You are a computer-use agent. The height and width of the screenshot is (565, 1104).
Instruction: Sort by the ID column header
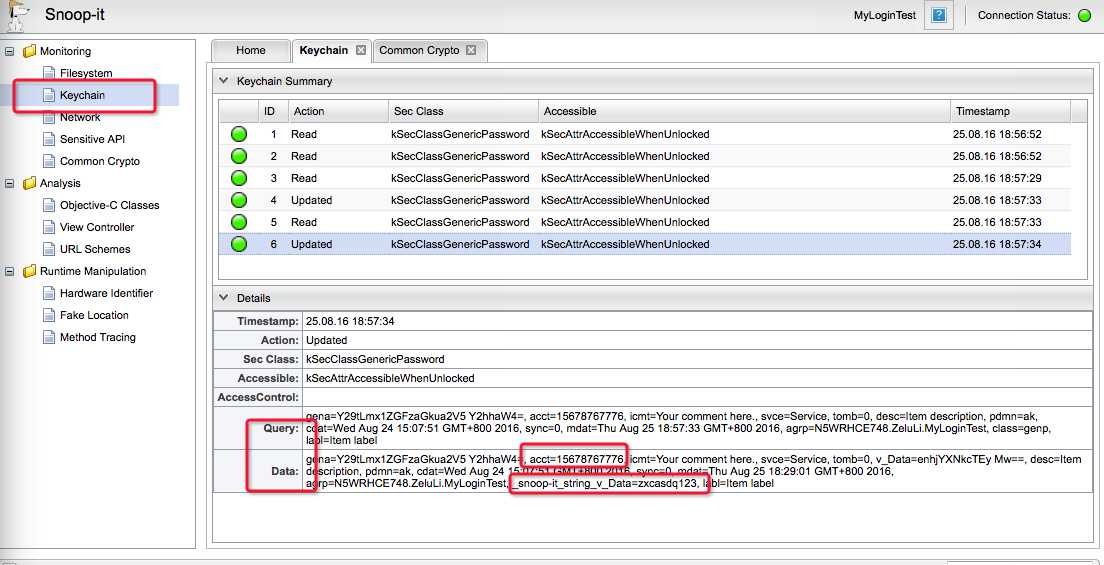pos(272,111)
